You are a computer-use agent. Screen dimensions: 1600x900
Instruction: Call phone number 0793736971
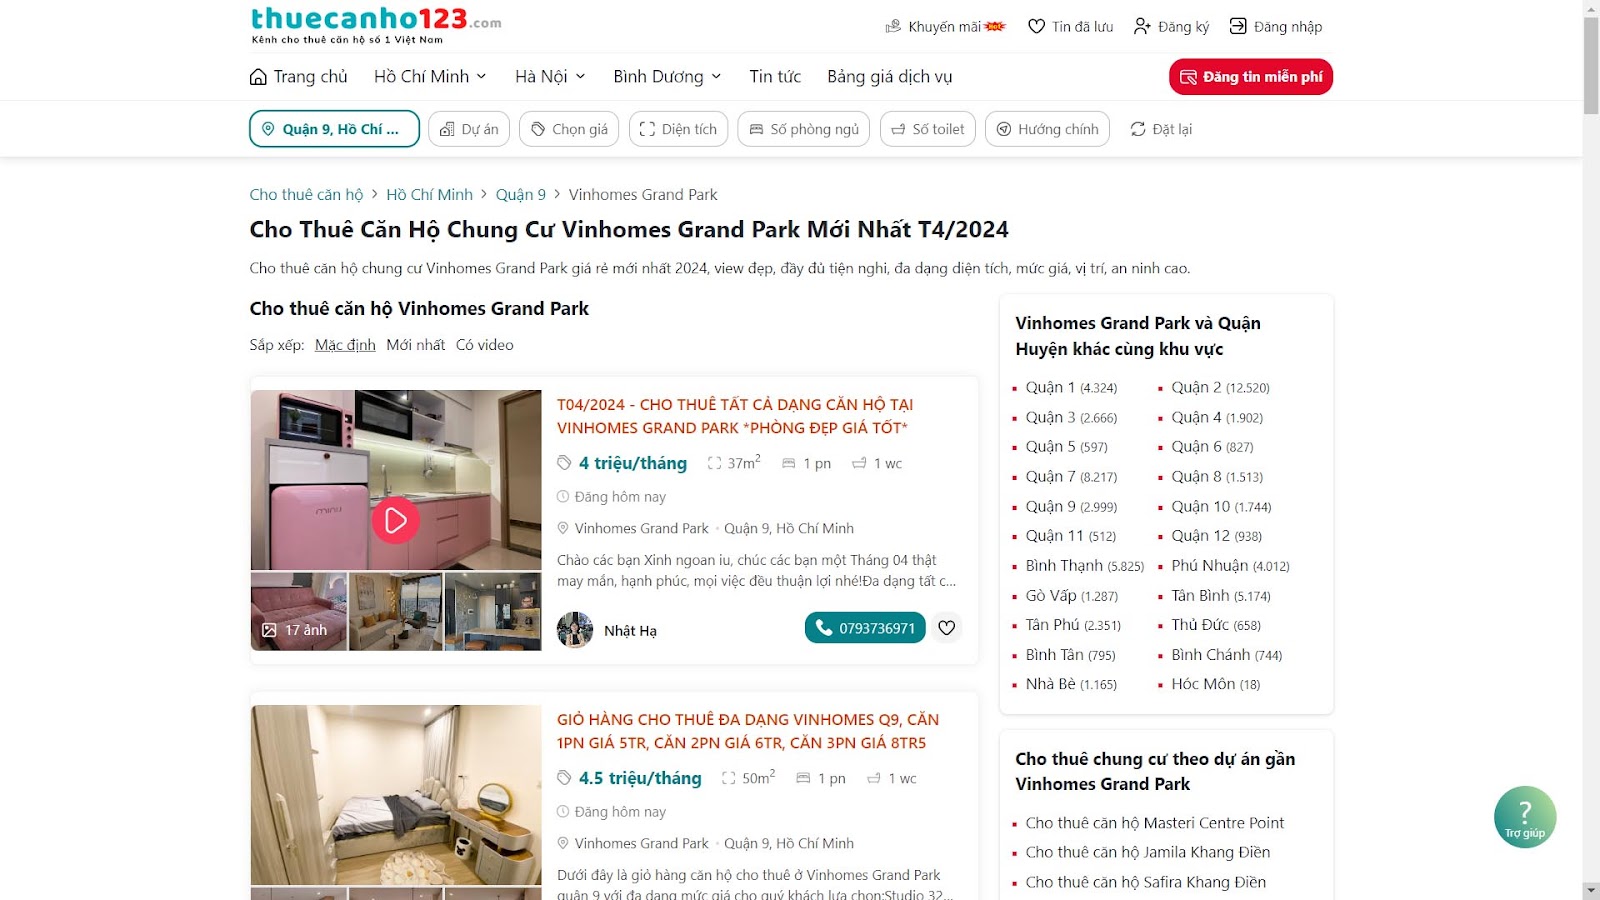coord(865,628)
